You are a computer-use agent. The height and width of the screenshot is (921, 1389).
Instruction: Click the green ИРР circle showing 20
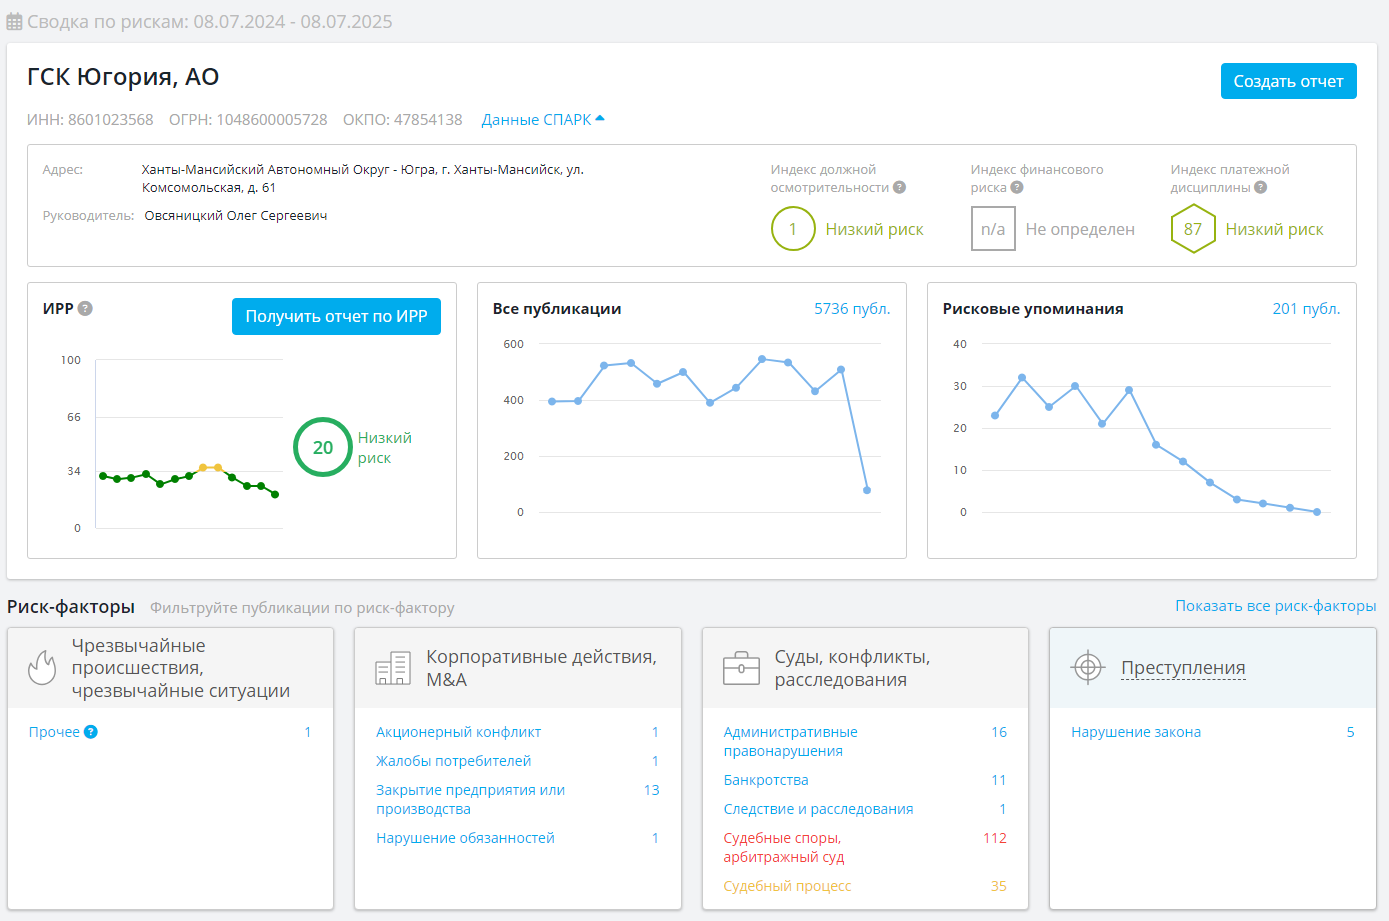coord(322,447)
